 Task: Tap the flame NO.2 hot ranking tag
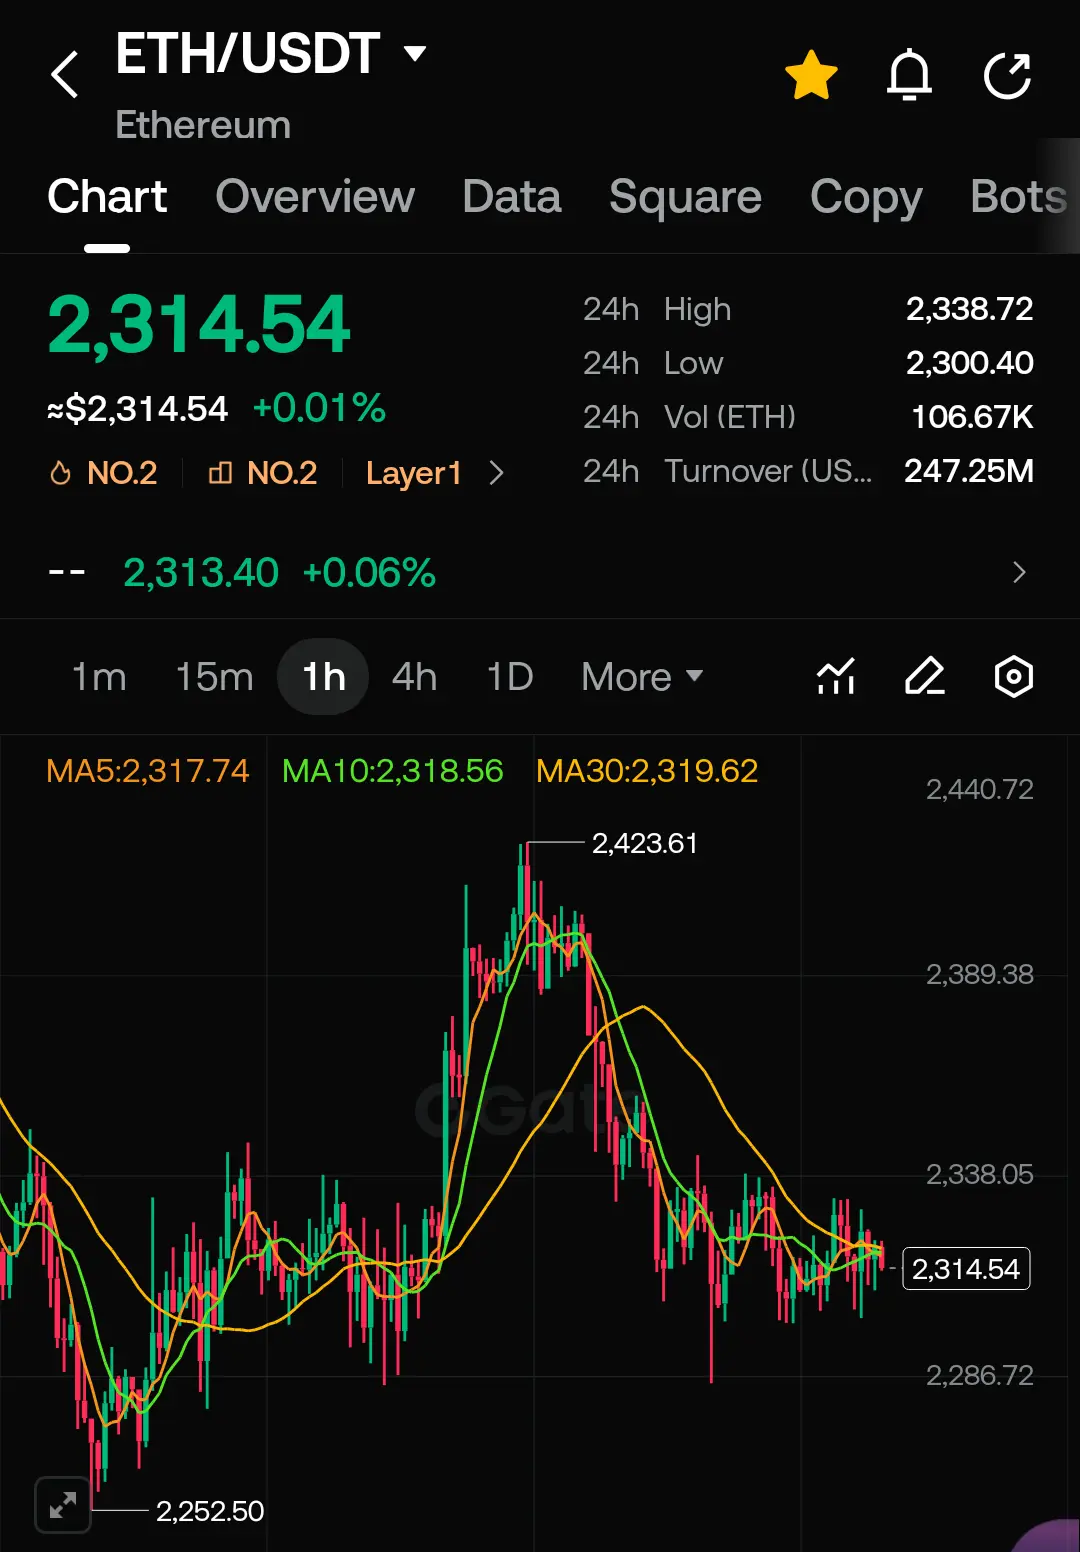[104, 473]
